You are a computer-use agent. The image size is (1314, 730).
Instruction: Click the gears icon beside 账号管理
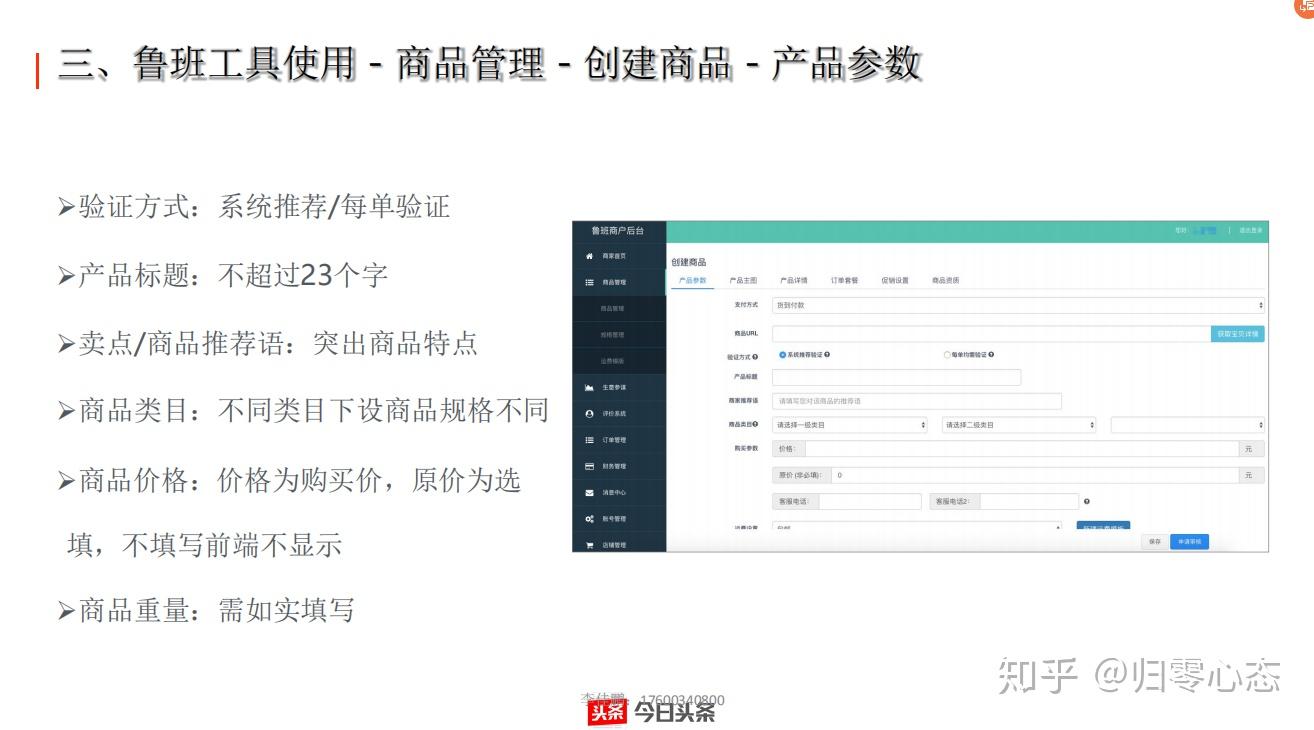click(x=590, y=519)
